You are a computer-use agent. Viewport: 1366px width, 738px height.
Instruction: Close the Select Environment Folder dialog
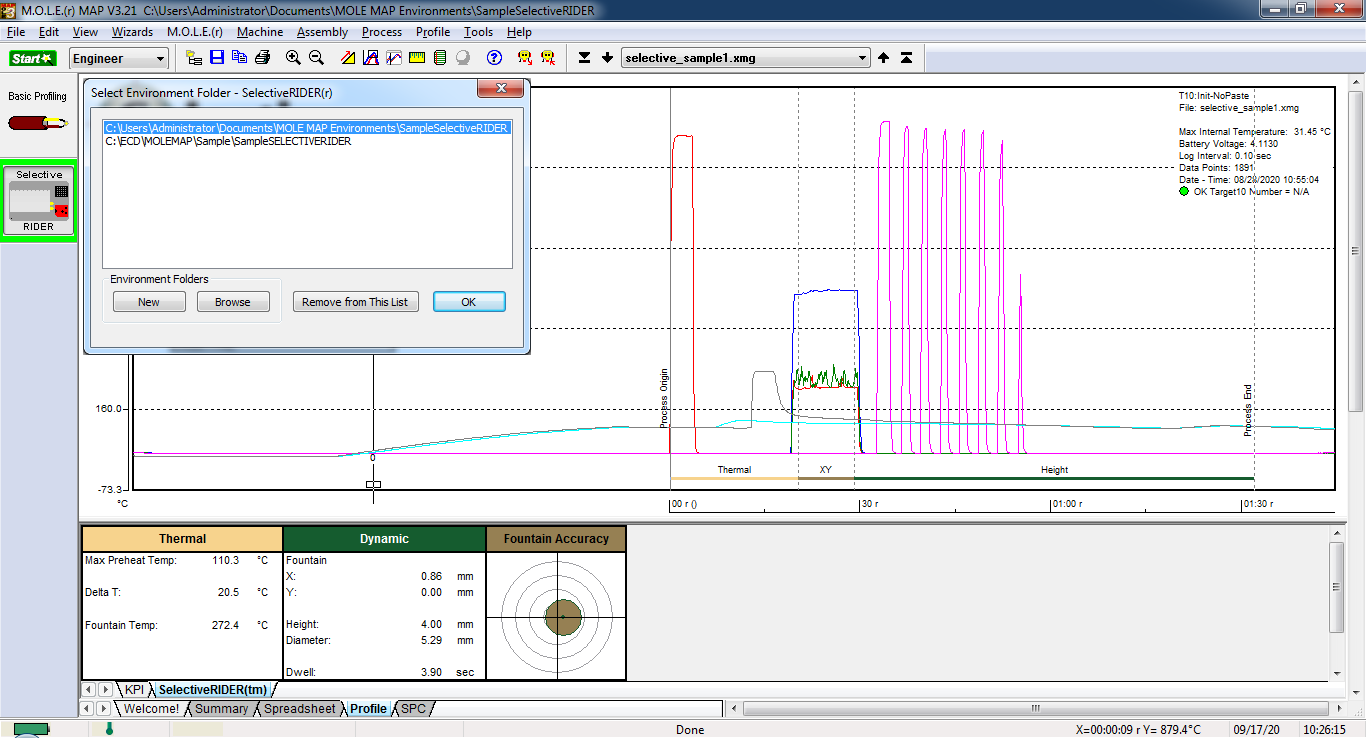pos(500,90)
